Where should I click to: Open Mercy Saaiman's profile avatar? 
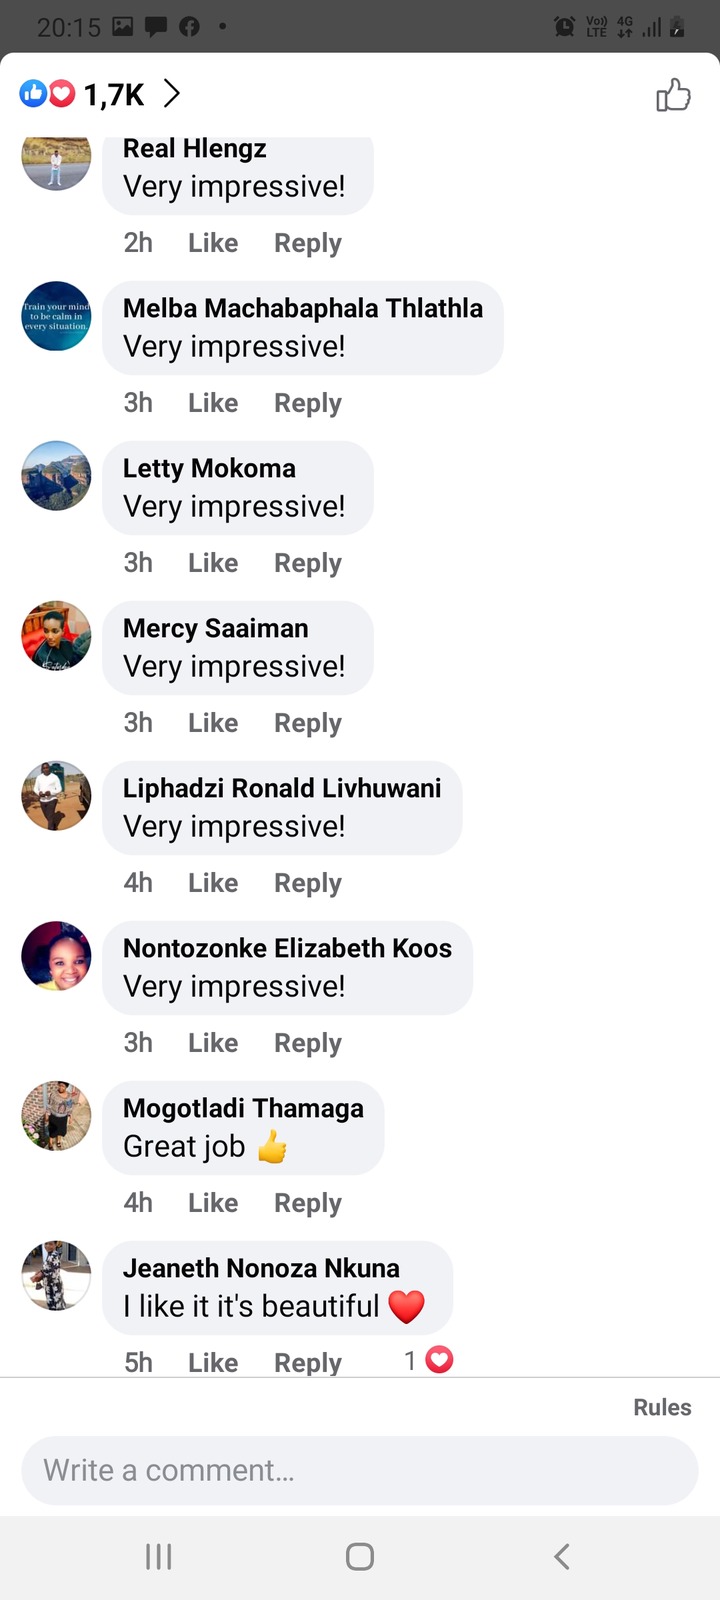click(56, 636)
